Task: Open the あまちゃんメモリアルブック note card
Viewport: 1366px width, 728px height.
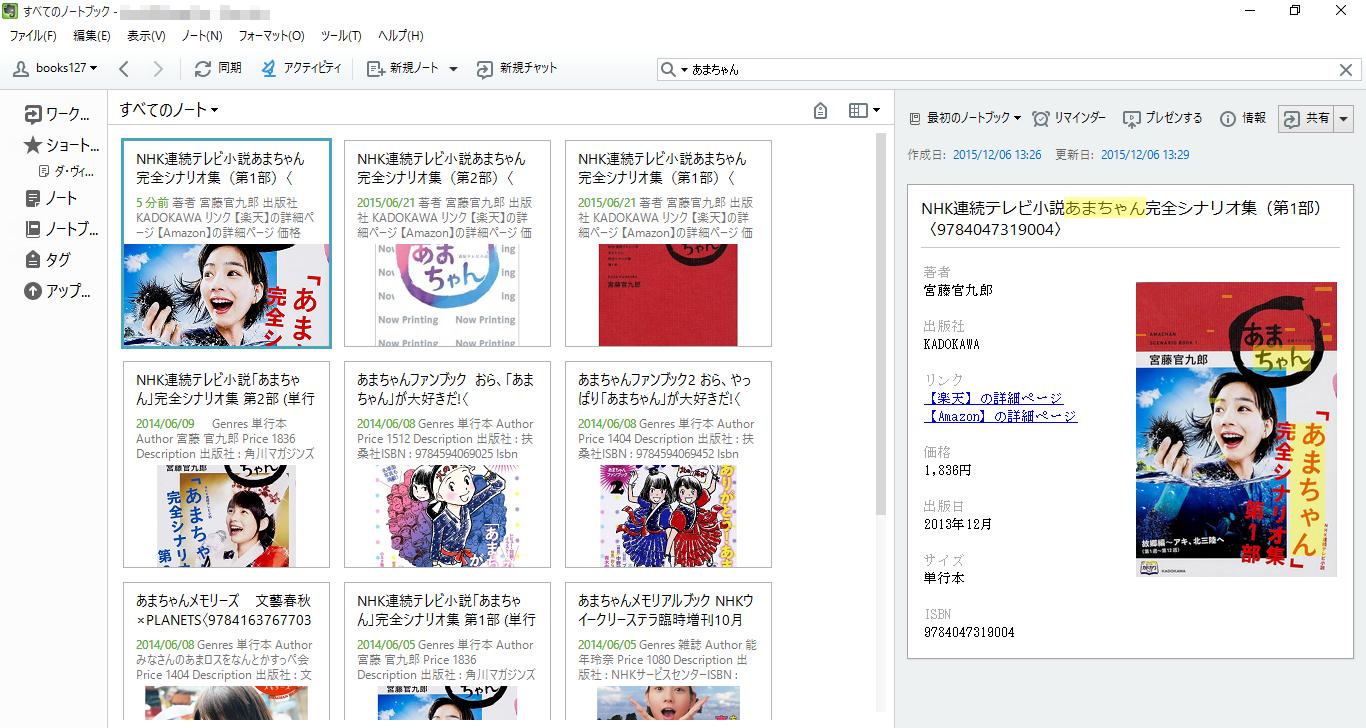Action: (668, 651)
